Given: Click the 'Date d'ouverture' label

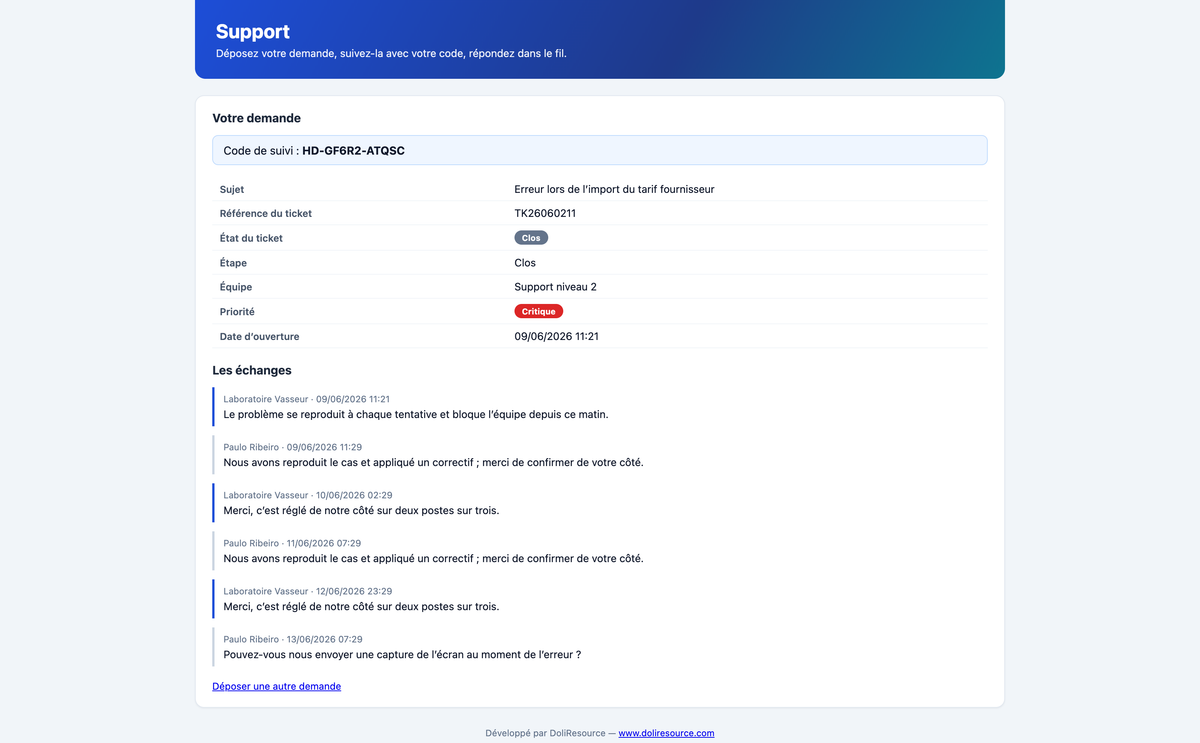Looking at the screenshot, I should (x=259, y=337).
